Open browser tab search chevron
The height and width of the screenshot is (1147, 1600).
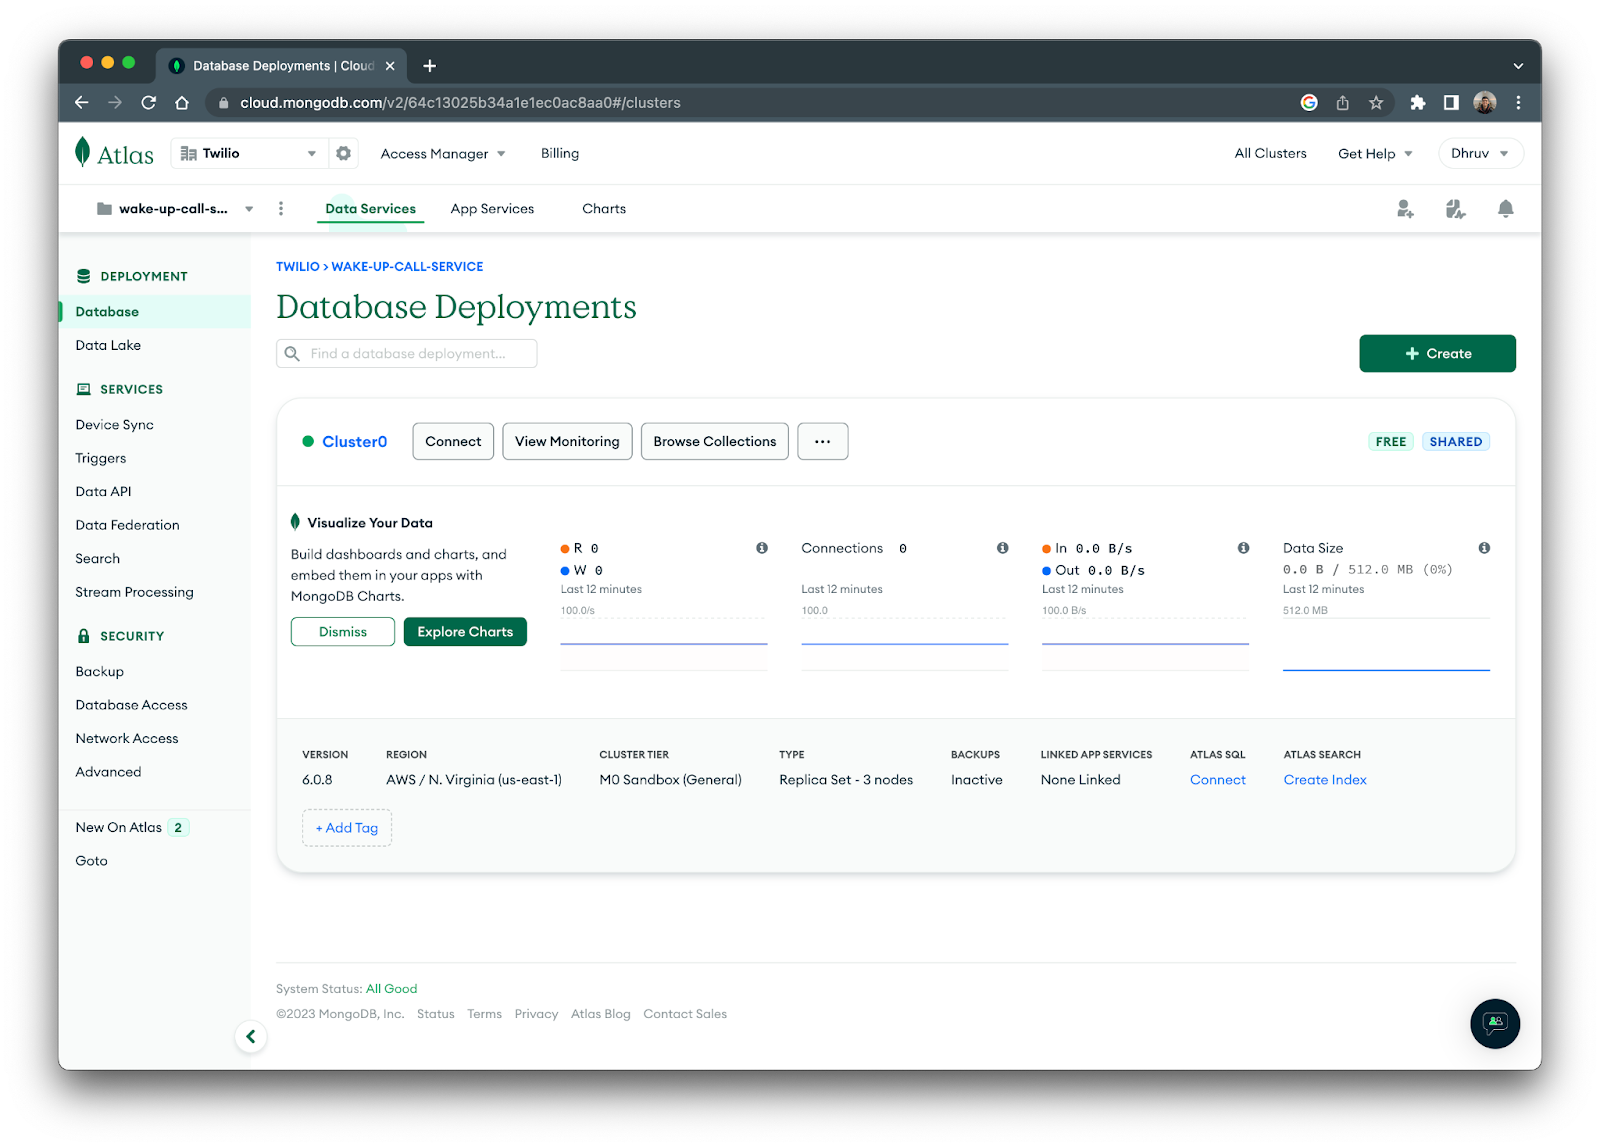(x=1518, y=66)
